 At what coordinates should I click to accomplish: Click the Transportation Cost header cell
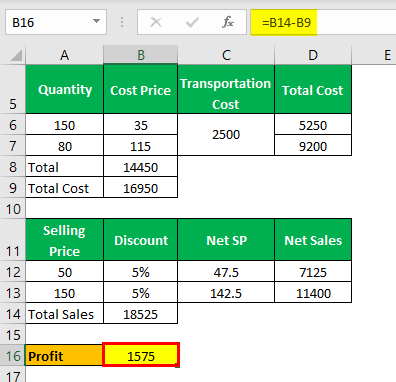pyautogui.click(x=226, y=89)
